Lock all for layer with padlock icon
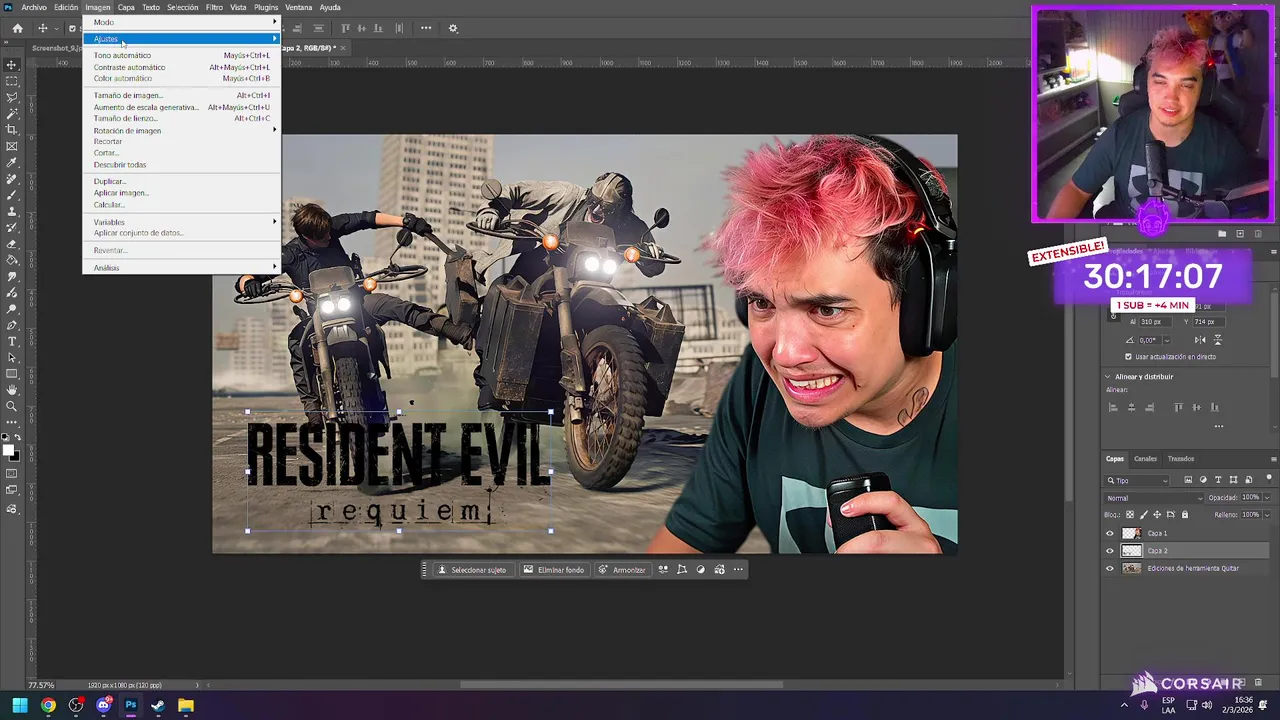 coord(1185,515)
